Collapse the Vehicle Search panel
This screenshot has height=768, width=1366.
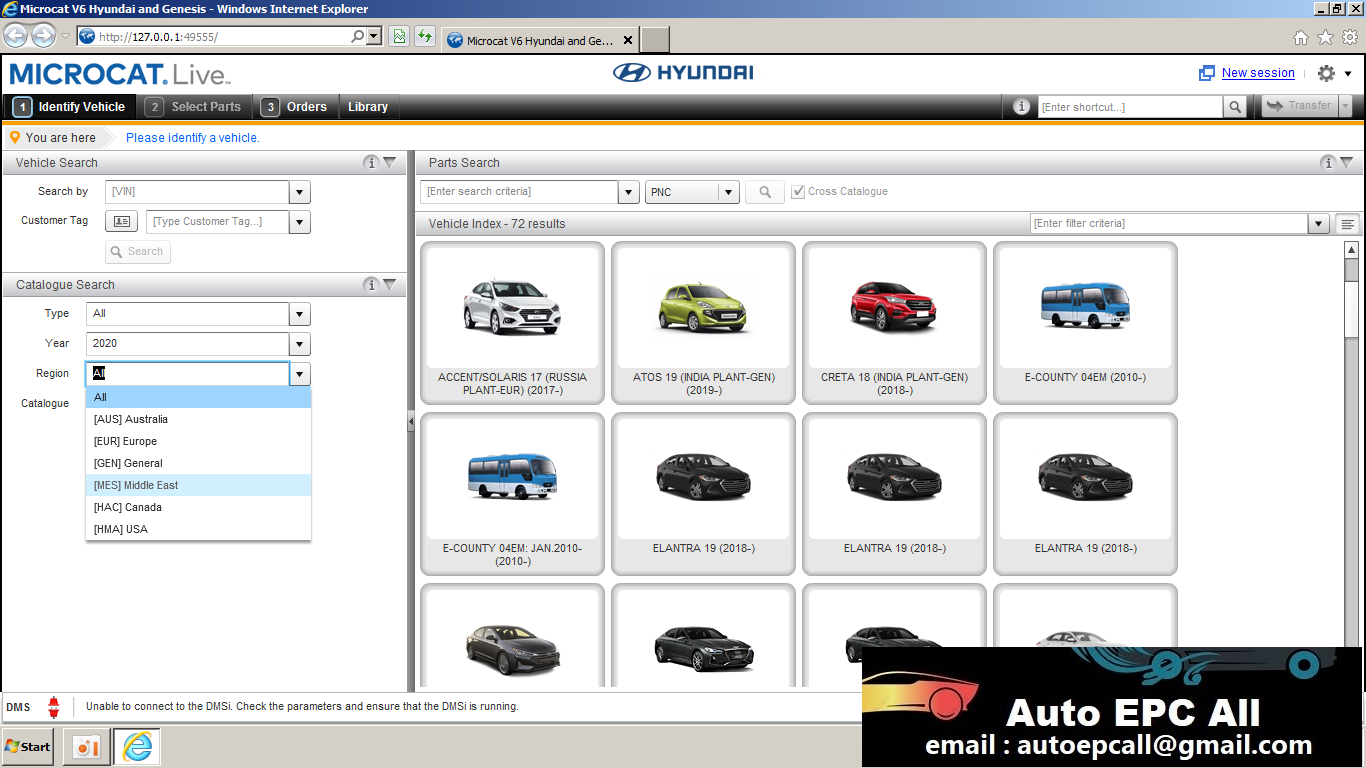click(x=390, y=163)
